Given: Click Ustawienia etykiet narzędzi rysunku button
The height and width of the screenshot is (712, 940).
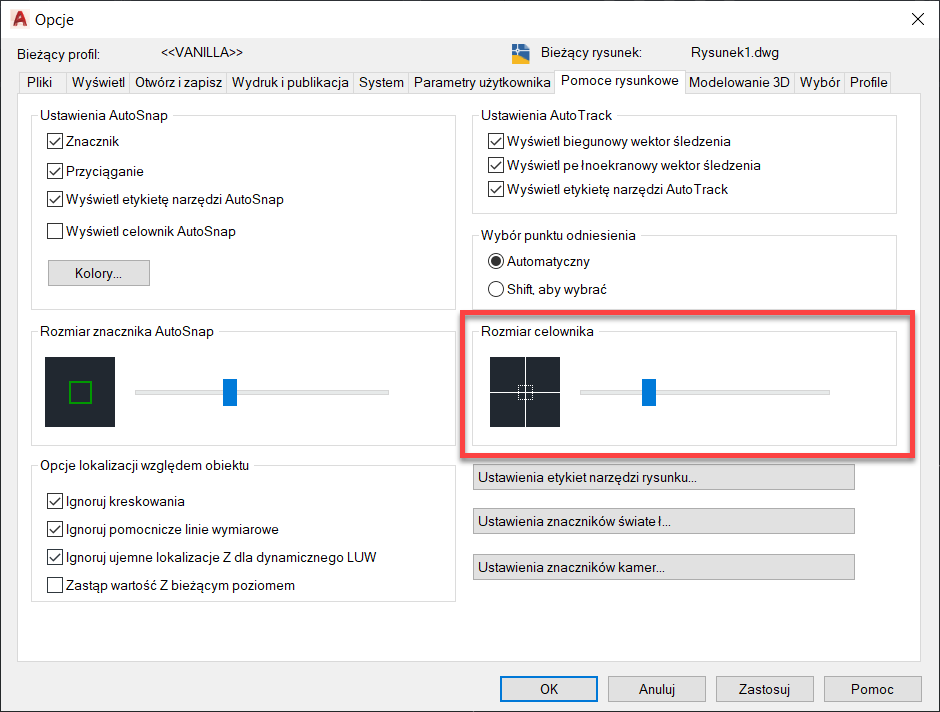Looking at the screenshot, I should coord(663,477).
